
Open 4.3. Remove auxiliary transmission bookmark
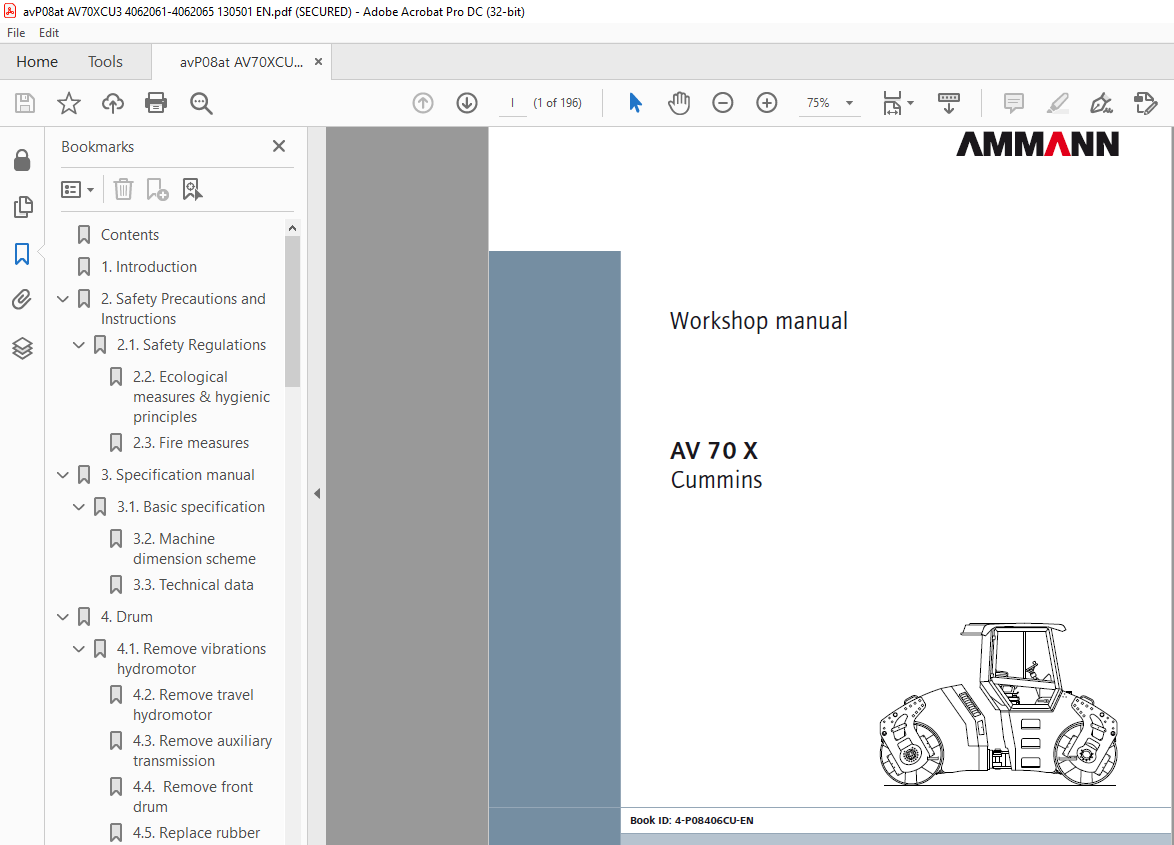click(x=202, y=751)
